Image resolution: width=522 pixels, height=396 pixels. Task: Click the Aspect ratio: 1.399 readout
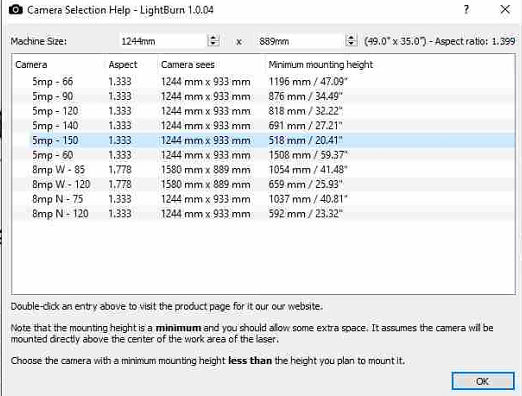coord(475,41)
